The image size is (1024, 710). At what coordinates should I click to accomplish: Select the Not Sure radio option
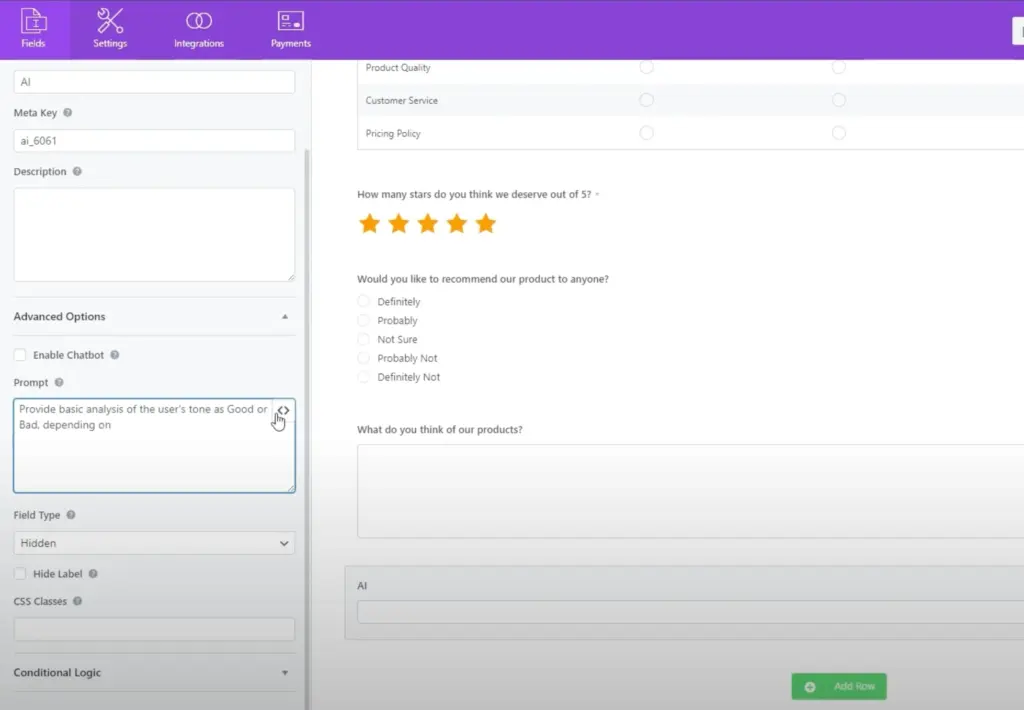pyautogui.click(x=363, y=339)
